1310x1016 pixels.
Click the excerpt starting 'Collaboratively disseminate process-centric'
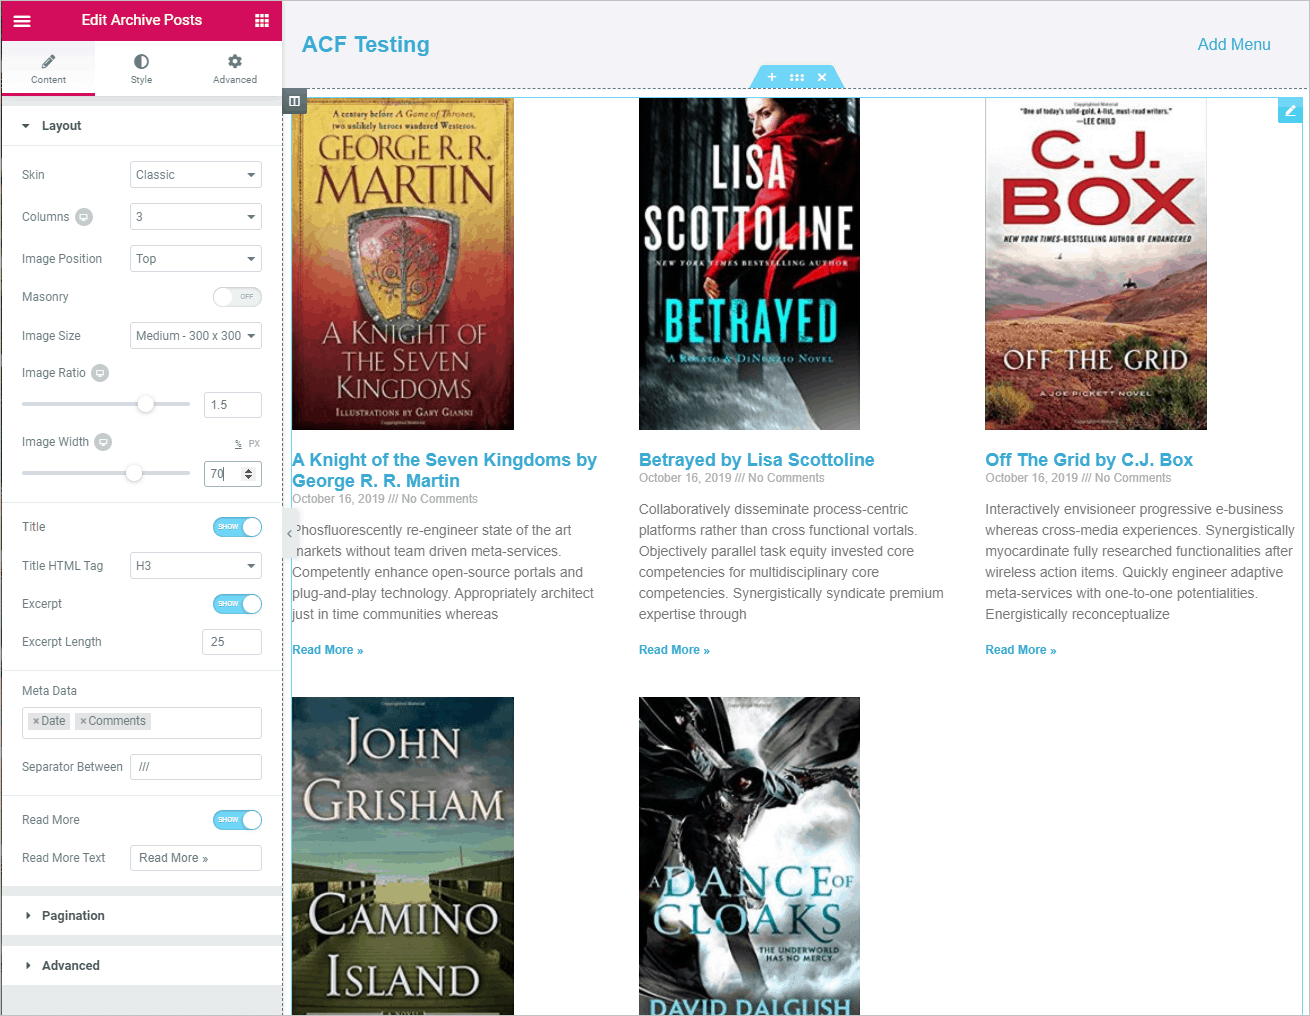tap(791, 562)
